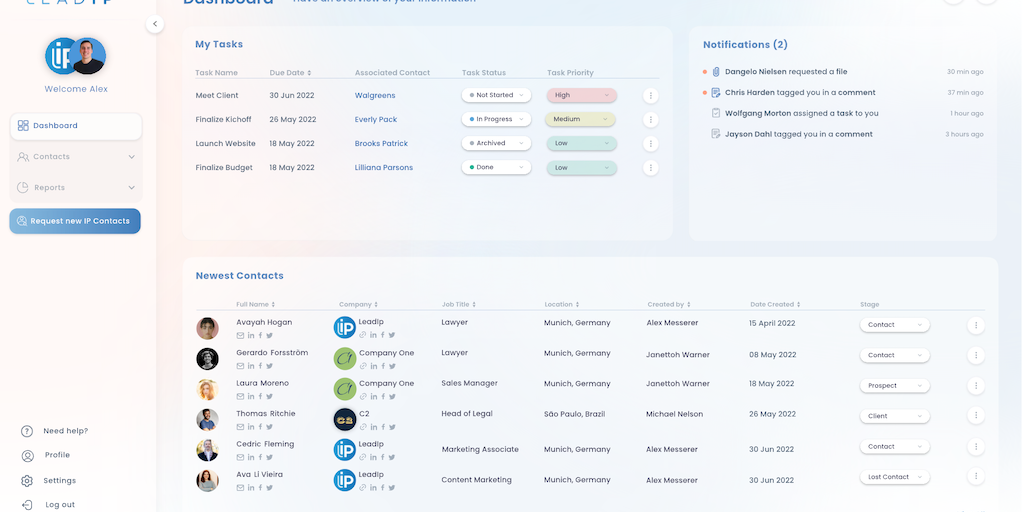1024x512 pixels.
Task: Open three-dot menu for Meet Client task
Action: point(650,96)
